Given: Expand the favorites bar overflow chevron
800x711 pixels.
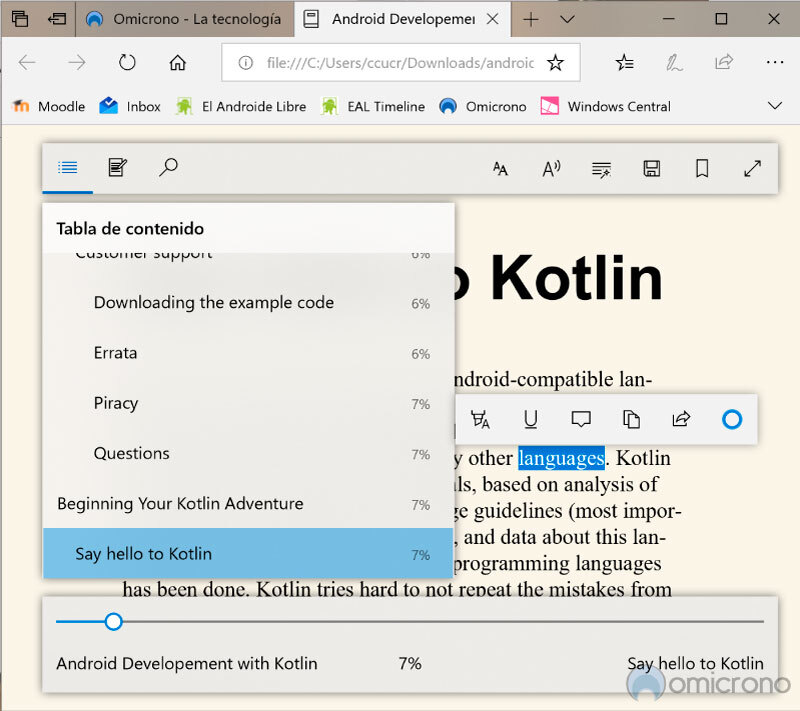Looking at the screenshot, I should pyautogui.click(x=774, y=106).
